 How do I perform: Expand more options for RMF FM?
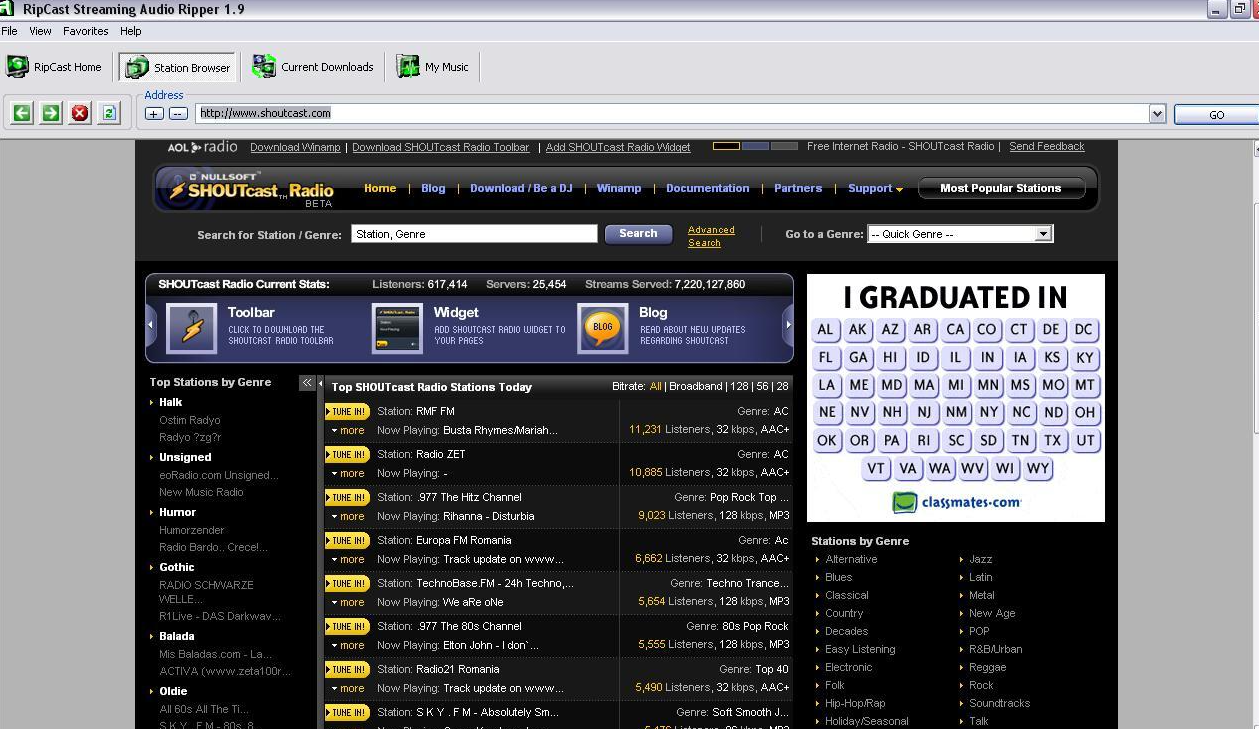(x=348, y=430)
